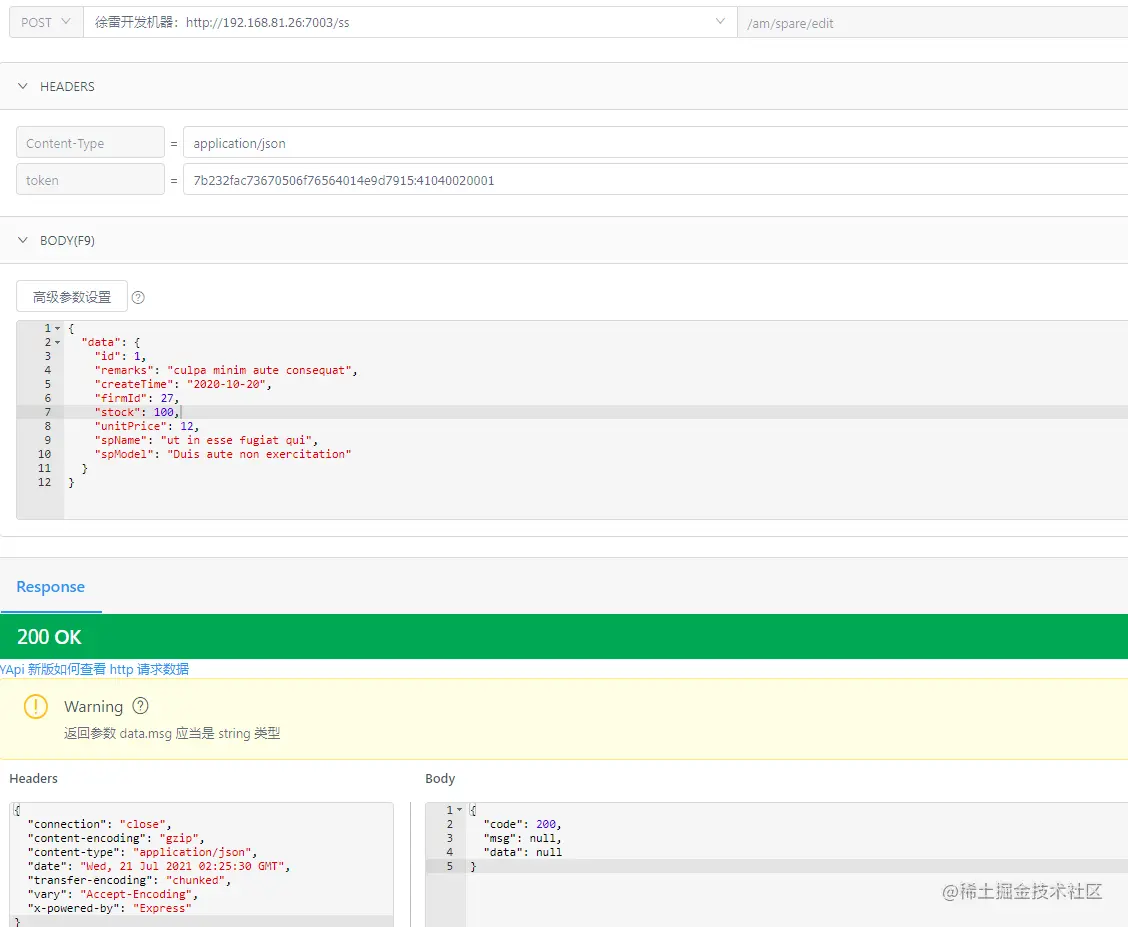1128x927 pixels.
Task: Open the YApi 新版如何查看 http 请求数据 link
Action: pyautogui.click(x=94, y=669)
